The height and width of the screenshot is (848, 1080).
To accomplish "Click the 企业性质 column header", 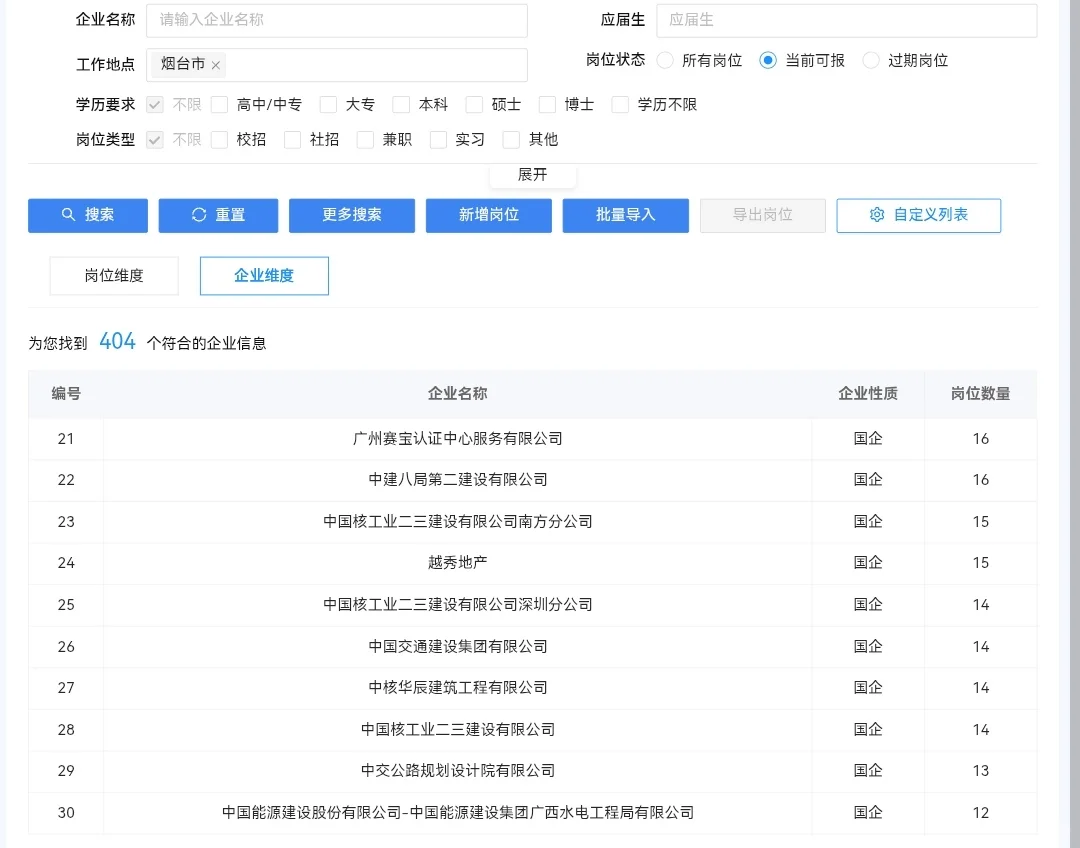I will (x=868, y=394).
